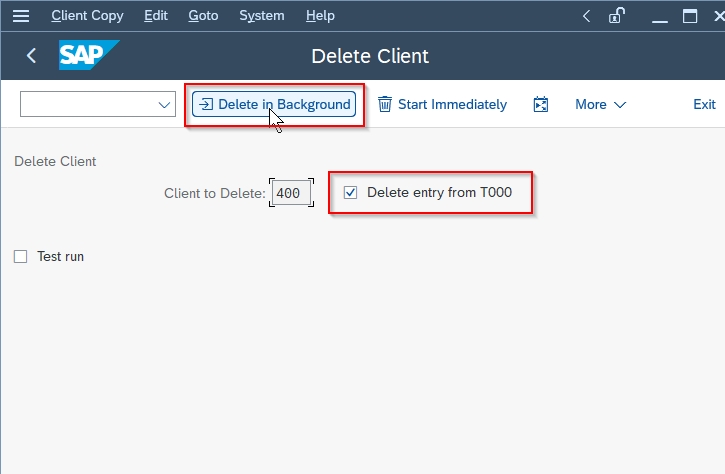Open the hamburger menu icon

pyautogui.click(x=21, y=16)
